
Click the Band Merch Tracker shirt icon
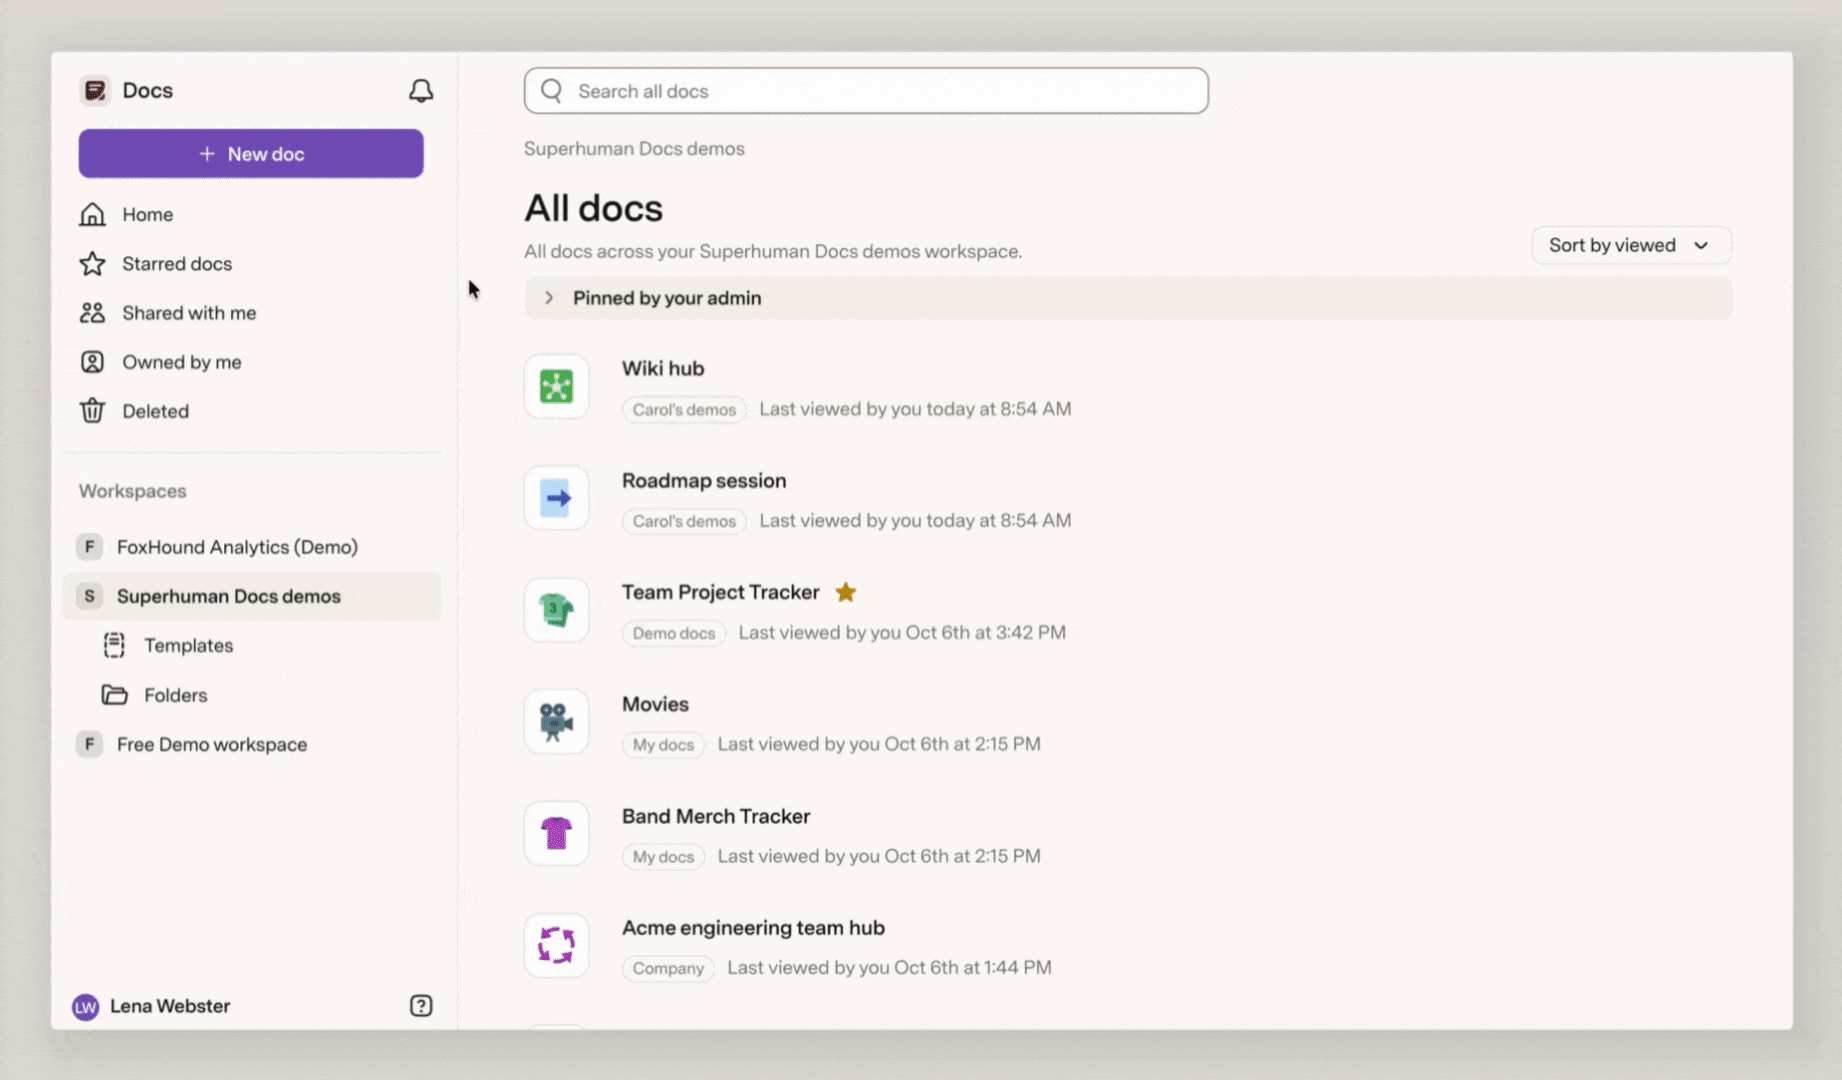tap(557, 834)
